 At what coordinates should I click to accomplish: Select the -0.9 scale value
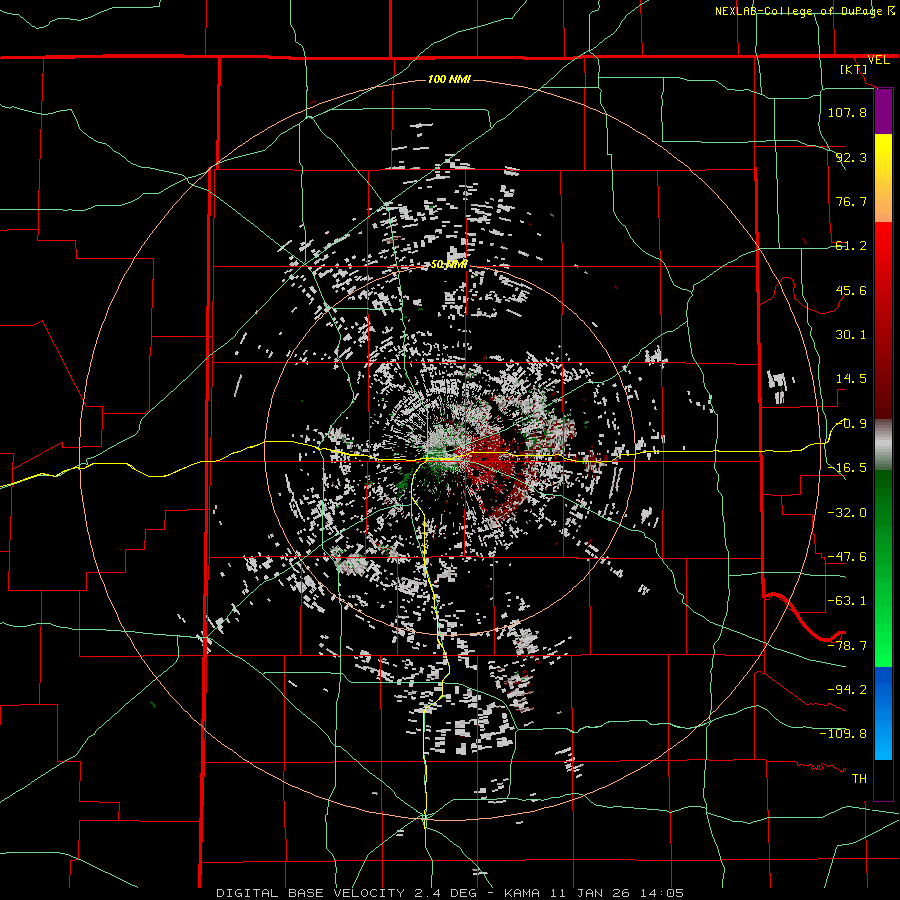tap(851, 424)
